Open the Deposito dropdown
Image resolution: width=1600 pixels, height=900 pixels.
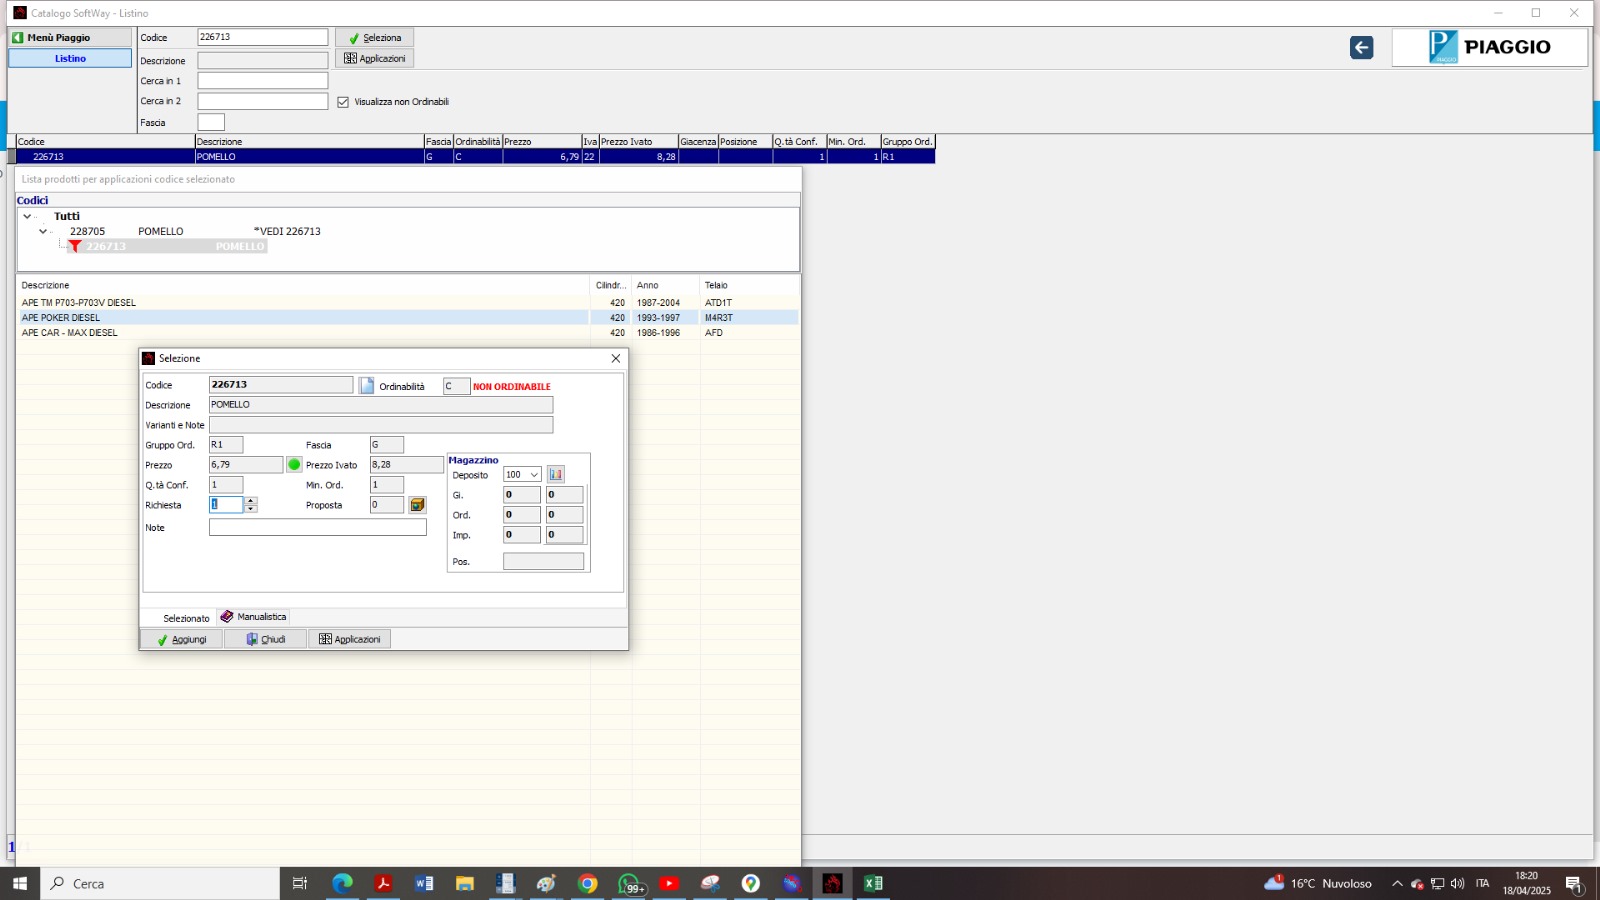pyautogui.click(x=534, y=475)
